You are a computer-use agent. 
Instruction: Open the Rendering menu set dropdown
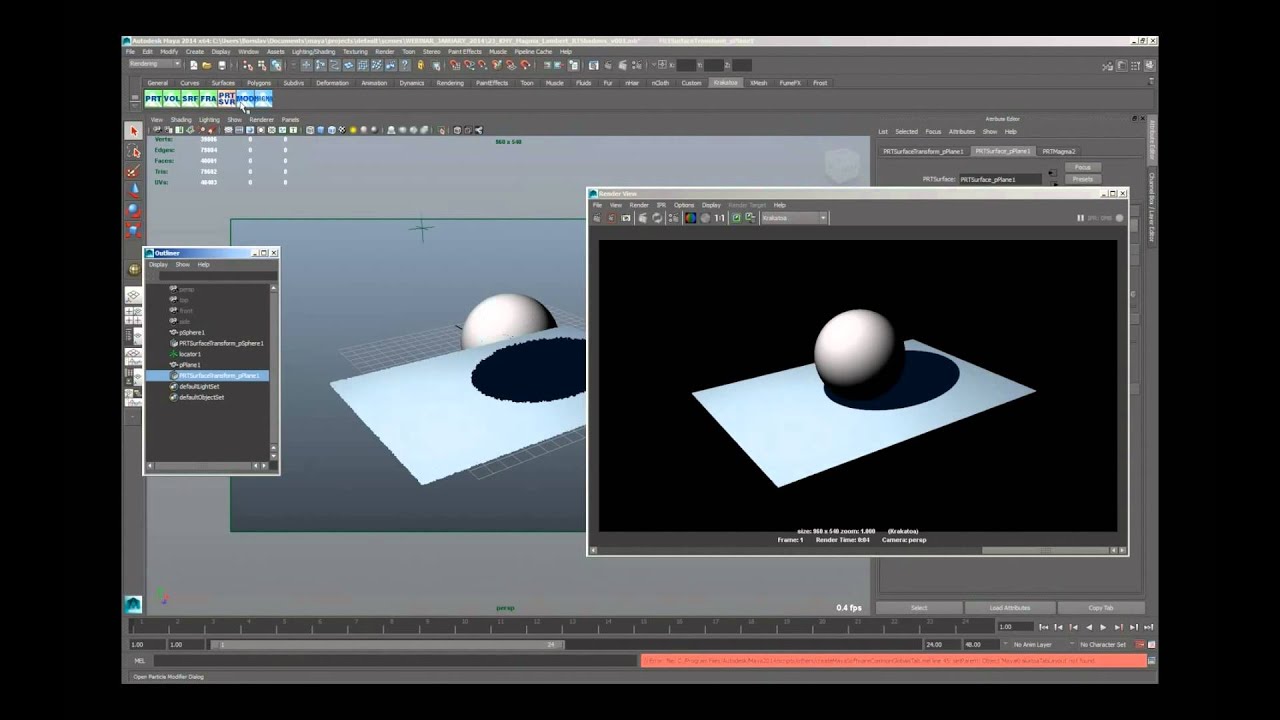pyautogui.click(x=154, y=64)
